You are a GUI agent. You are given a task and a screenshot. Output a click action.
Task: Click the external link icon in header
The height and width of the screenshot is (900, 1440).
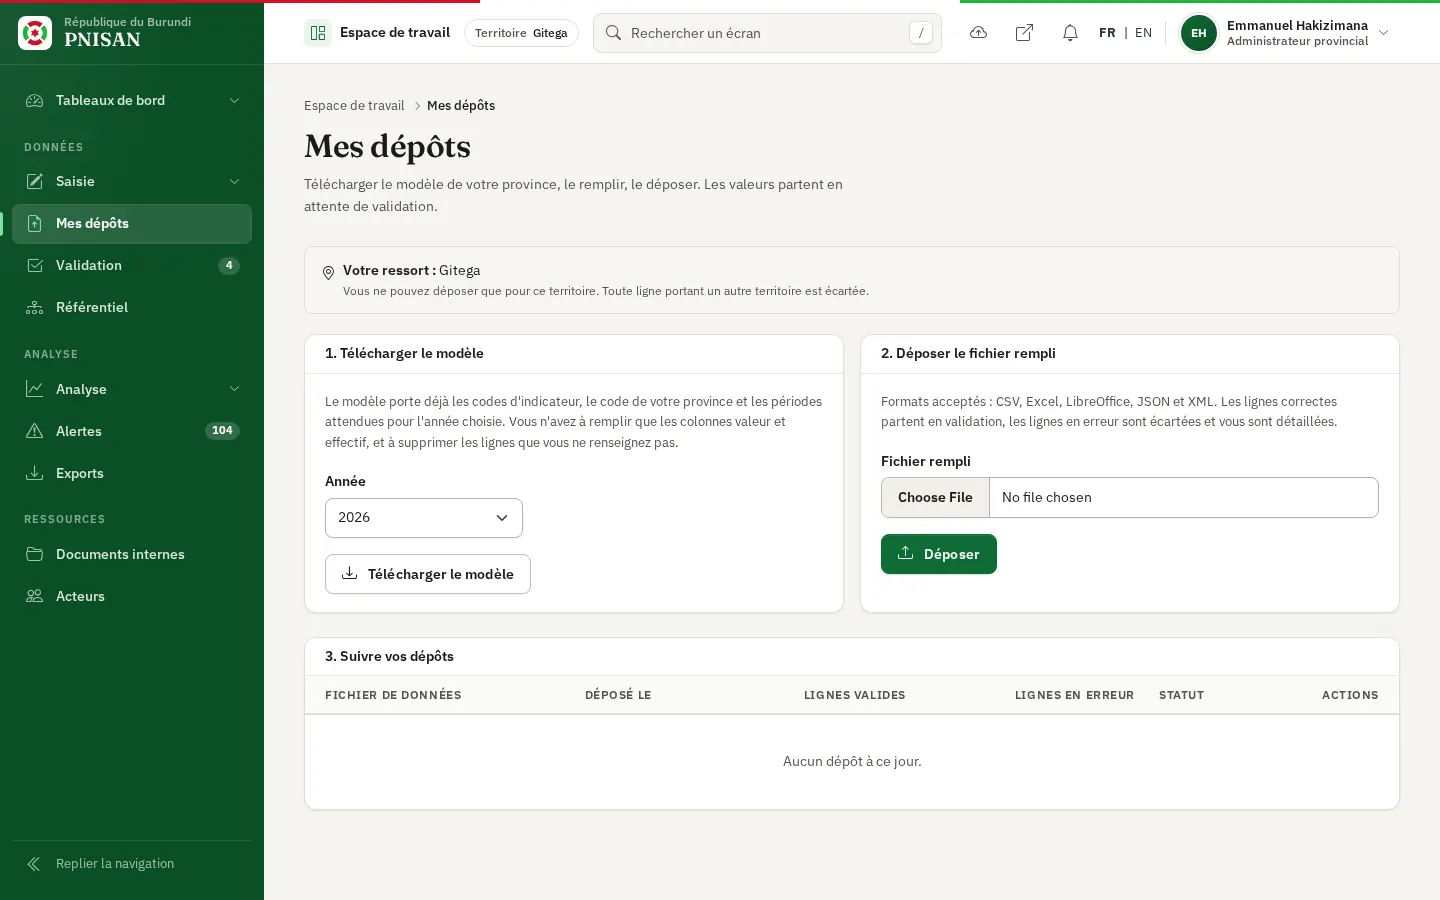(1024, 33)
